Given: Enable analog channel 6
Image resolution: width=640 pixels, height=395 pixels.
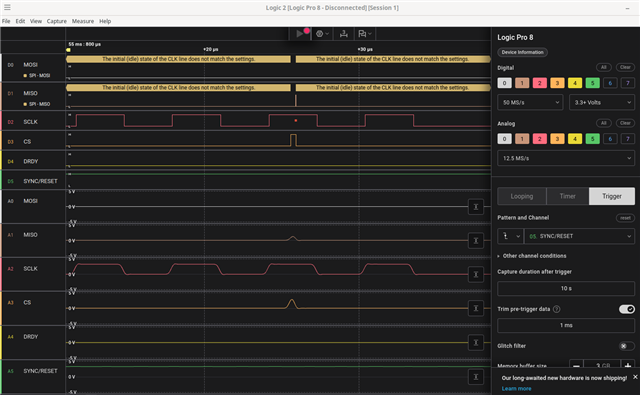Looking at the screenshot, I should [610, 139].
